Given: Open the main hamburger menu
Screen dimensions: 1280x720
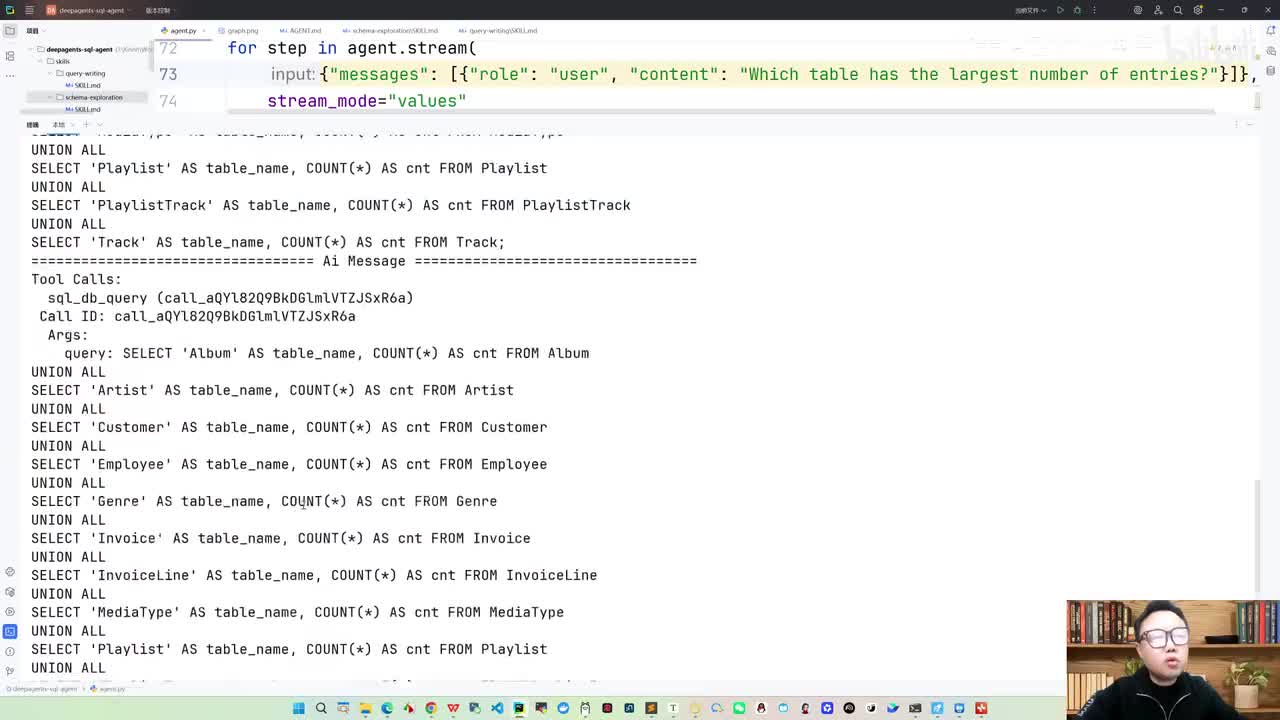Looking at the screenshot, I should pyautogui.click(x=30, y=10).
